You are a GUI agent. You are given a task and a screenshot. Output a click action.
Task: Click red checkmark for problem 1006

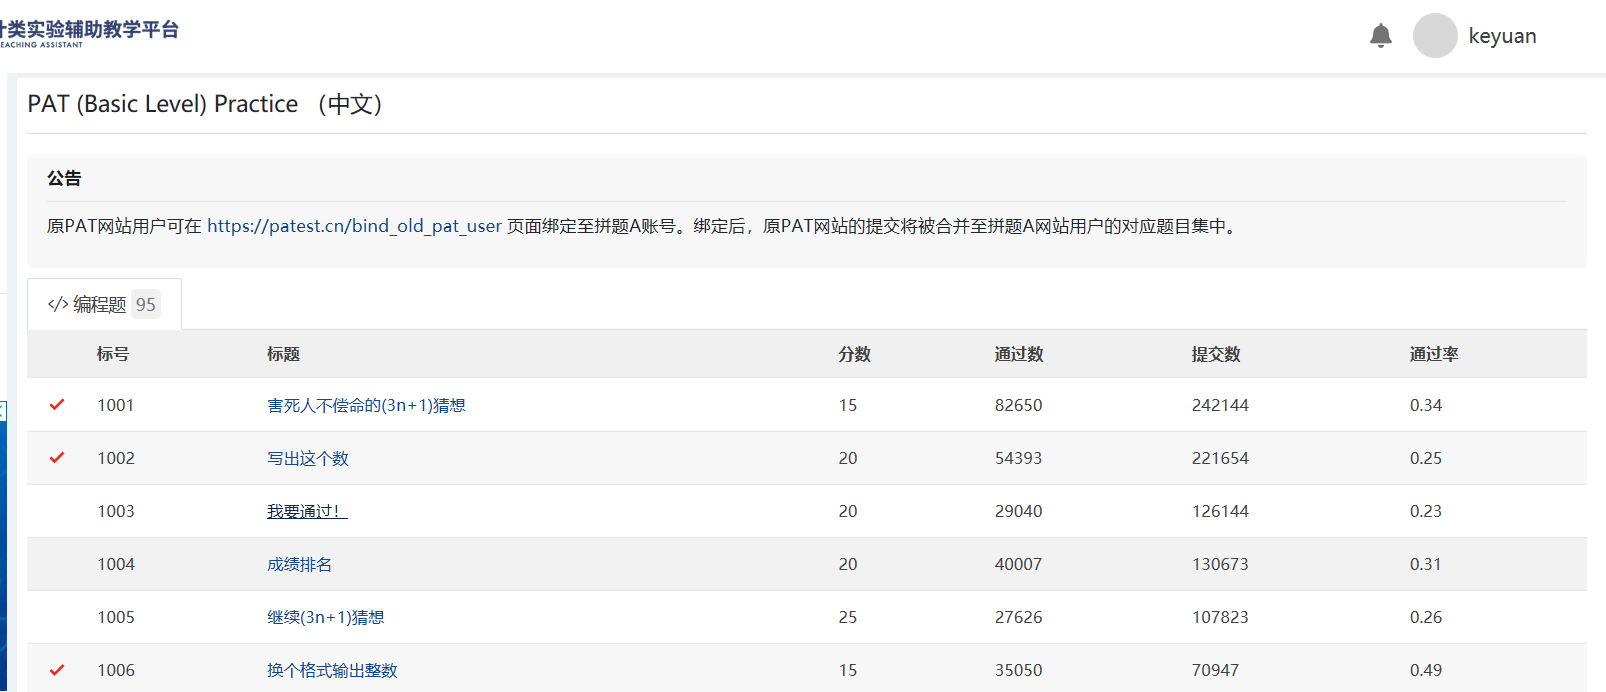point(57,669)
